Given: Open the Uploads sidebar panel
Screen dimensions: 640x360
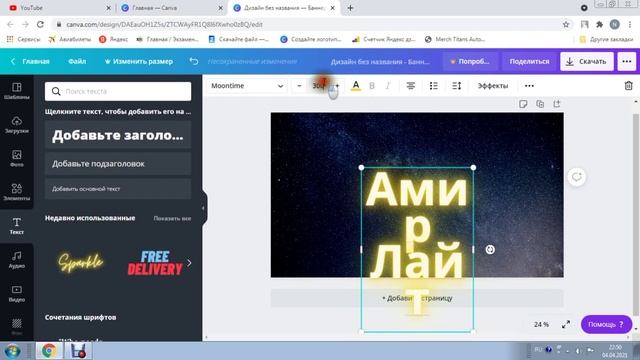Looking at the screenshot, I should (x=17, y=124).
